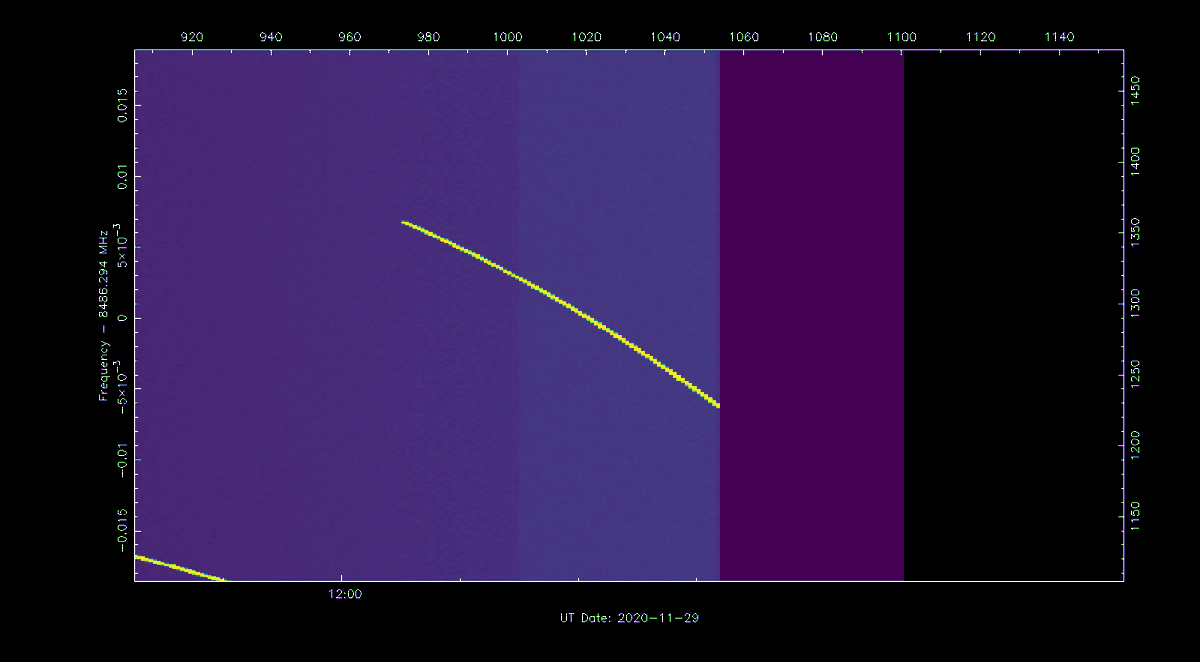Click the top axis label 1040
The width and height of the screenshot is (1200, 662).
(665, 37)
